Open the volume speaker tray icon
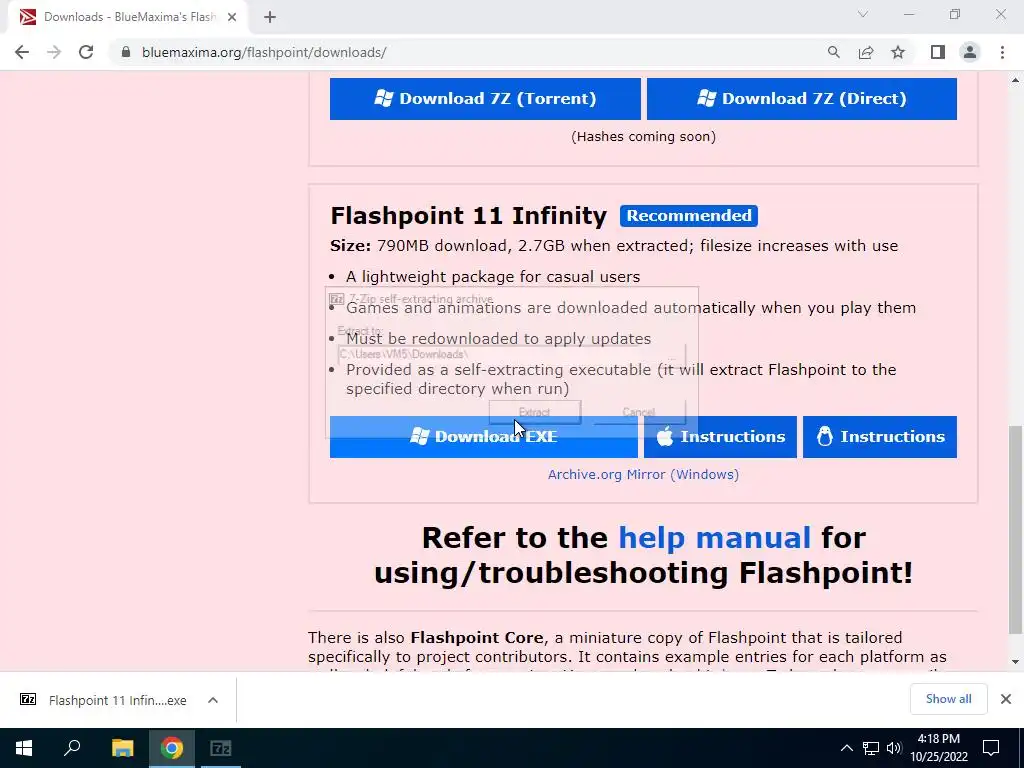Image resolution: width=1024 pixels, height=768 pixels. coord(894,748)
